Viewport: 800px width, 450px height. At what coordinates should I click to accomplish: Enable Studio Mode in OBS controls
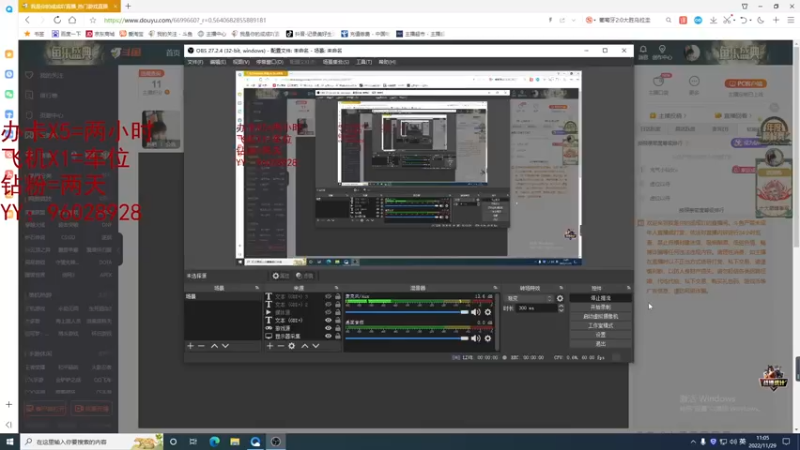pyautogui.click(x=601, y=326)
